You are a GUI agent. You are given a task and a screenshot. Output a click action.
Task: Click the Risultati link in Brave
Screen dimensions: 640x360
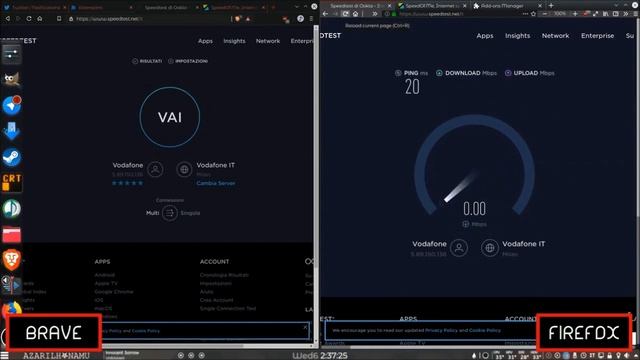[147, 61]
